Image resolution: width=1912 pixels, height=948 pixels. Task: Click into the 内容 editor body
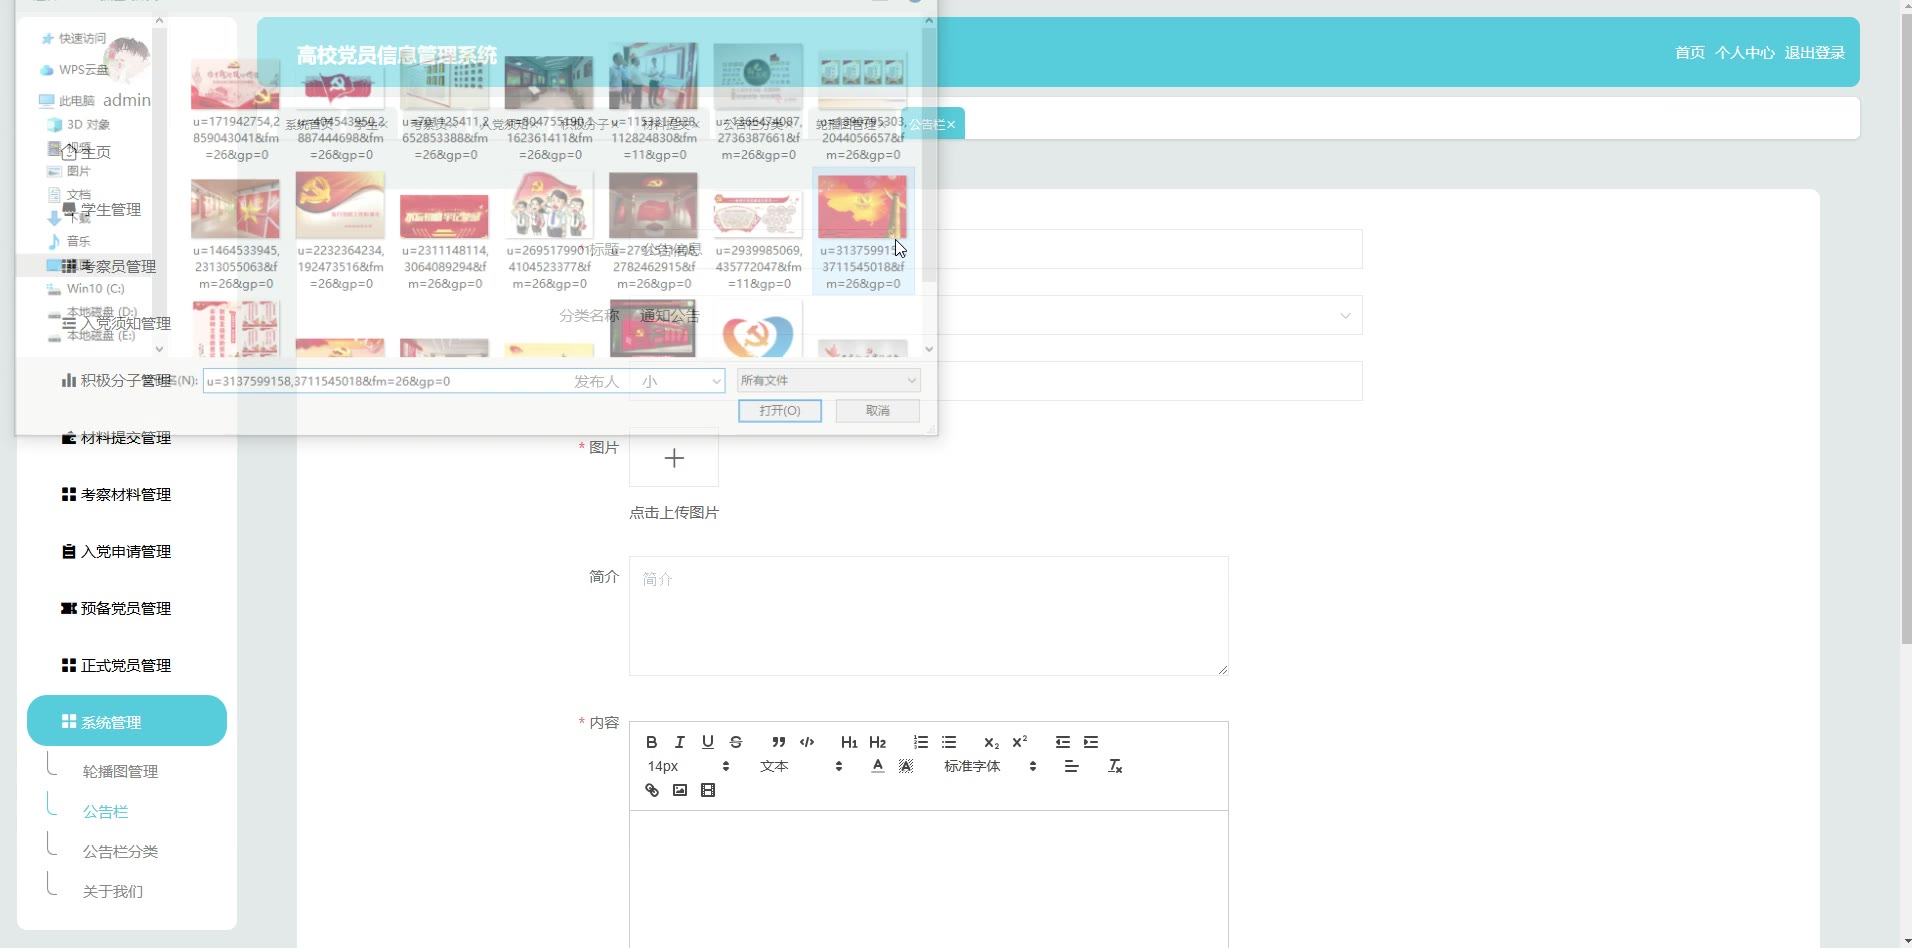click(928, 879)
